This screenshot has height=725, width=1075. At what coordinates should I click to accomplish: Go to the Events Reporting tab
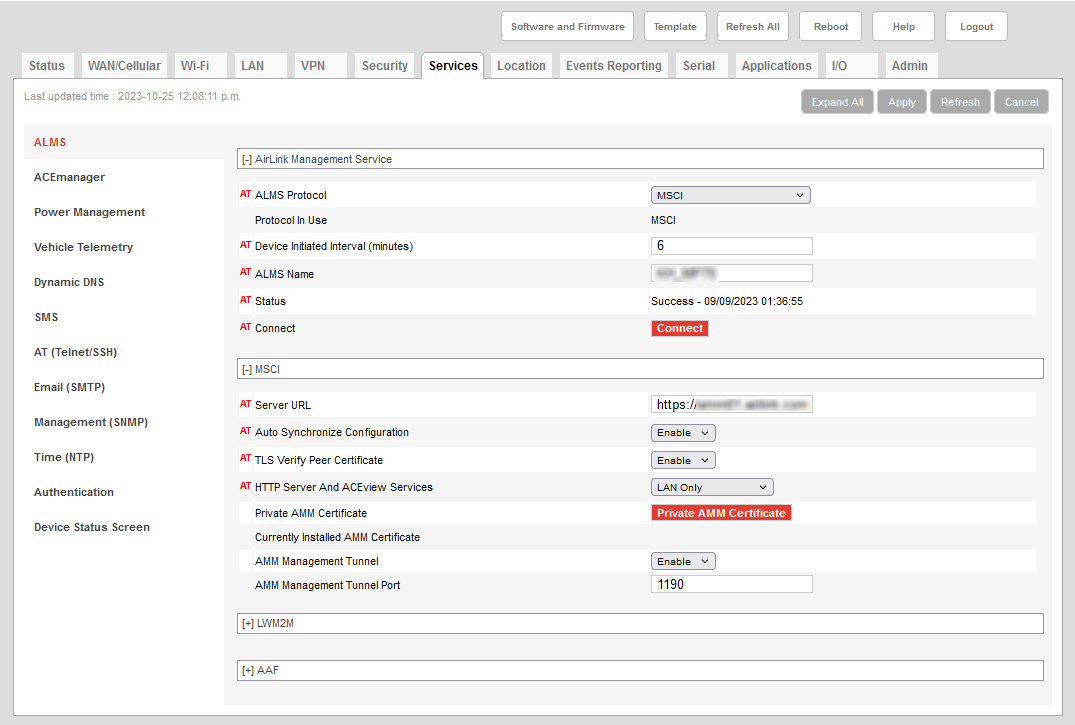pos(614,66)
